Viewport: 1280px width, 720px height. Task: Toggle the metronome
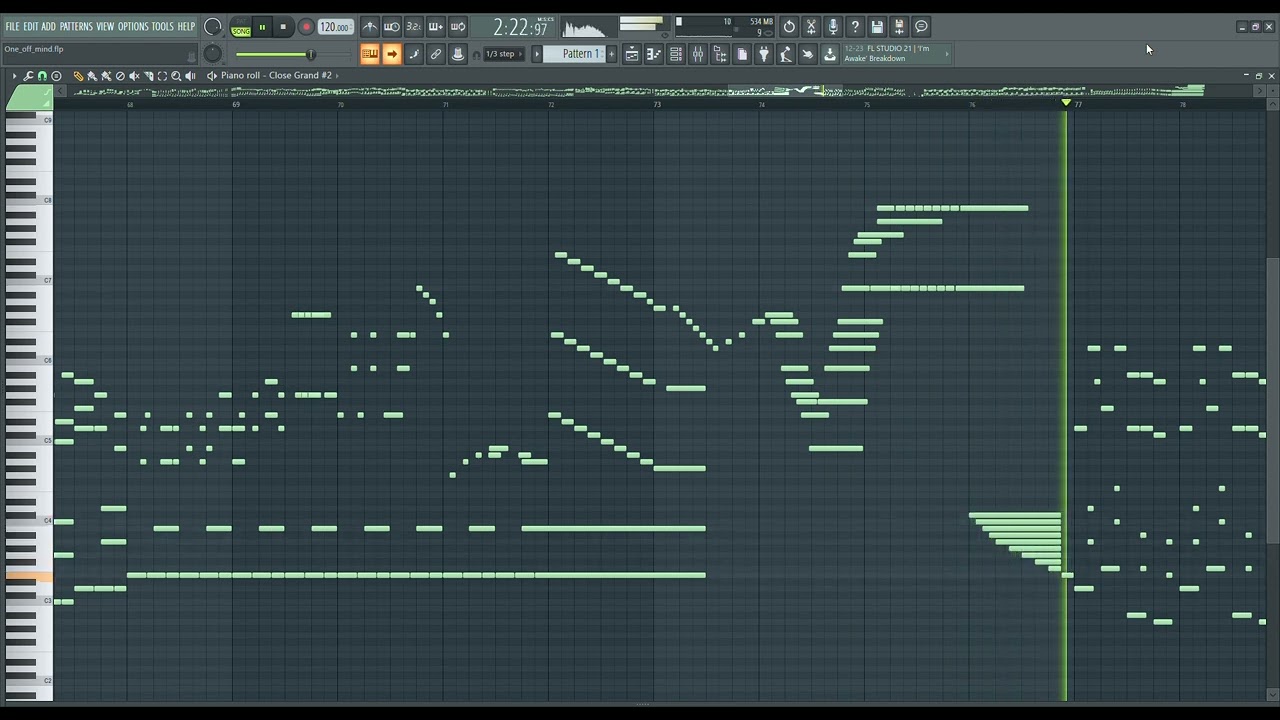pyautogui.click(x=370, y=27)
